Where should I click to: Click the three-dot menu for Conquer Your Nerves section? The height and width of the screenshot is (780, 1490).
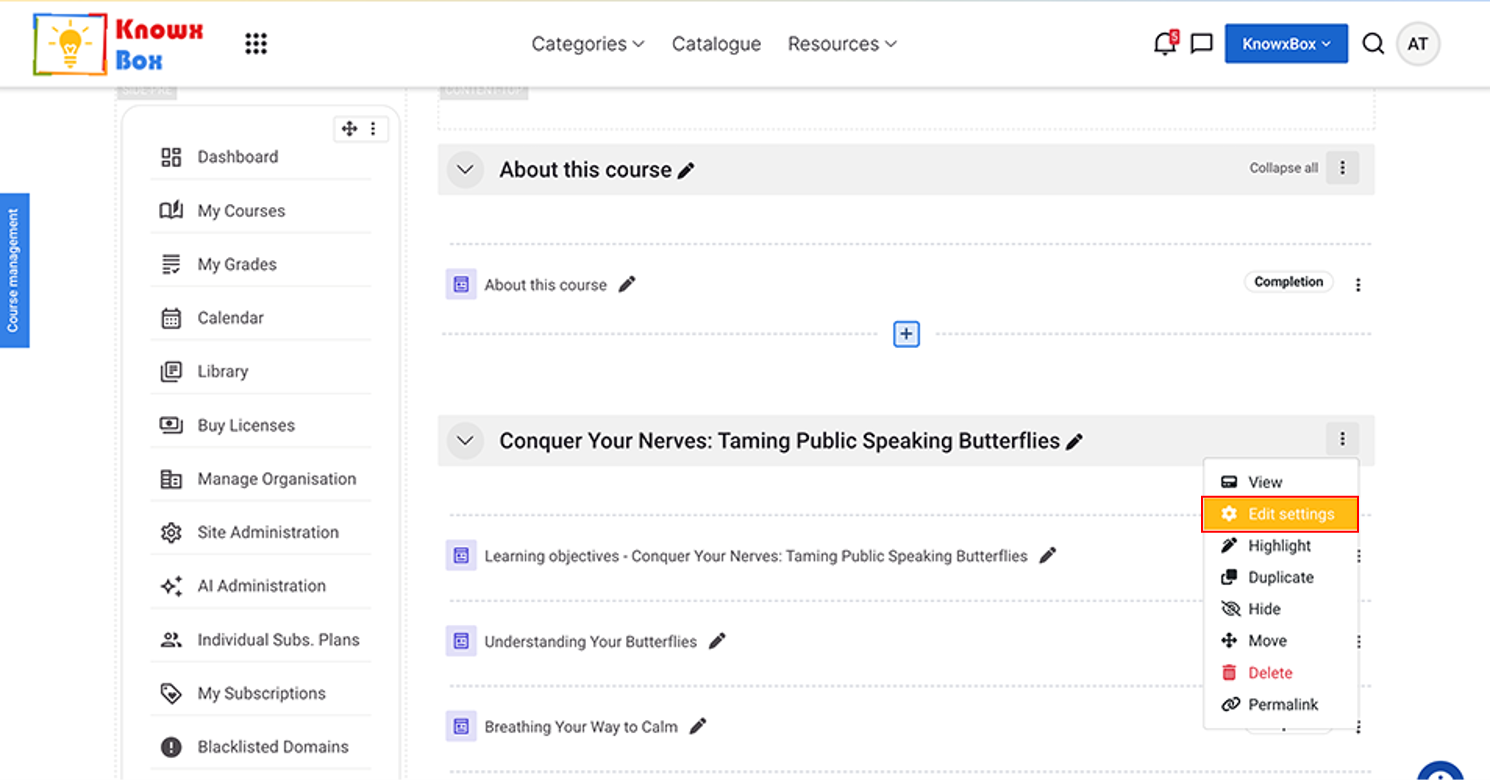point(1342,438)
